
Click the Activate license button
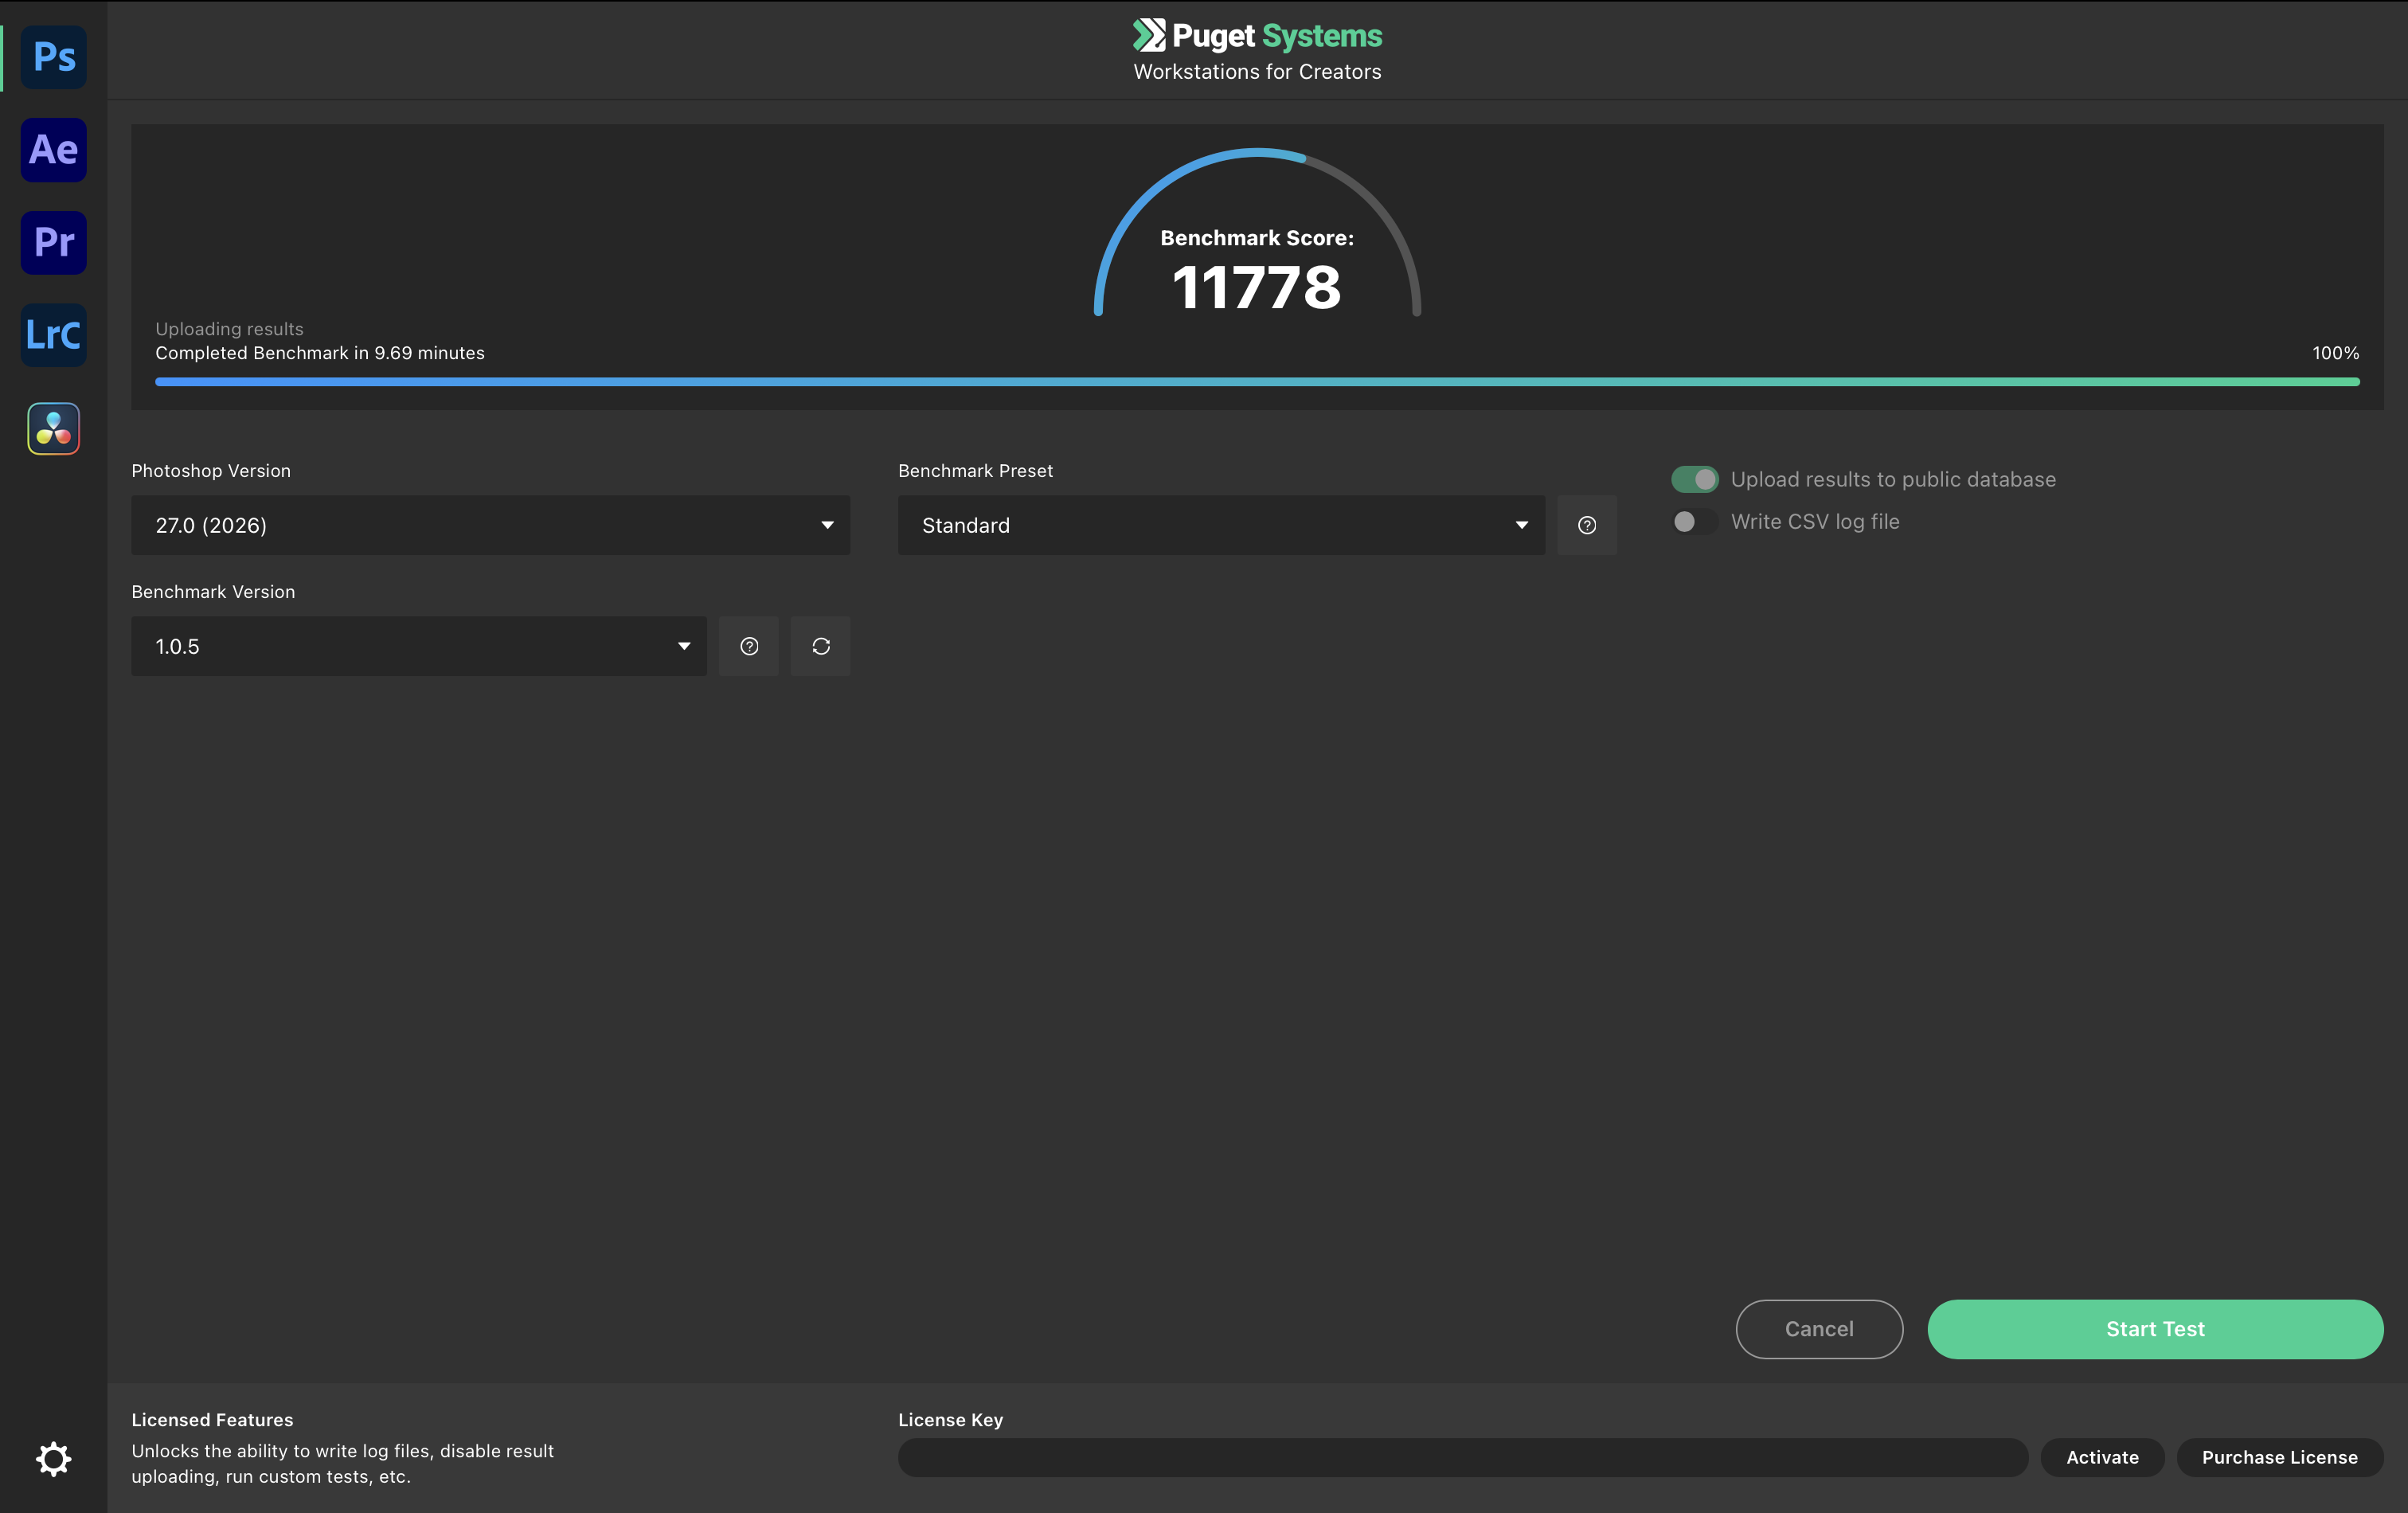pos(2102,1457)
